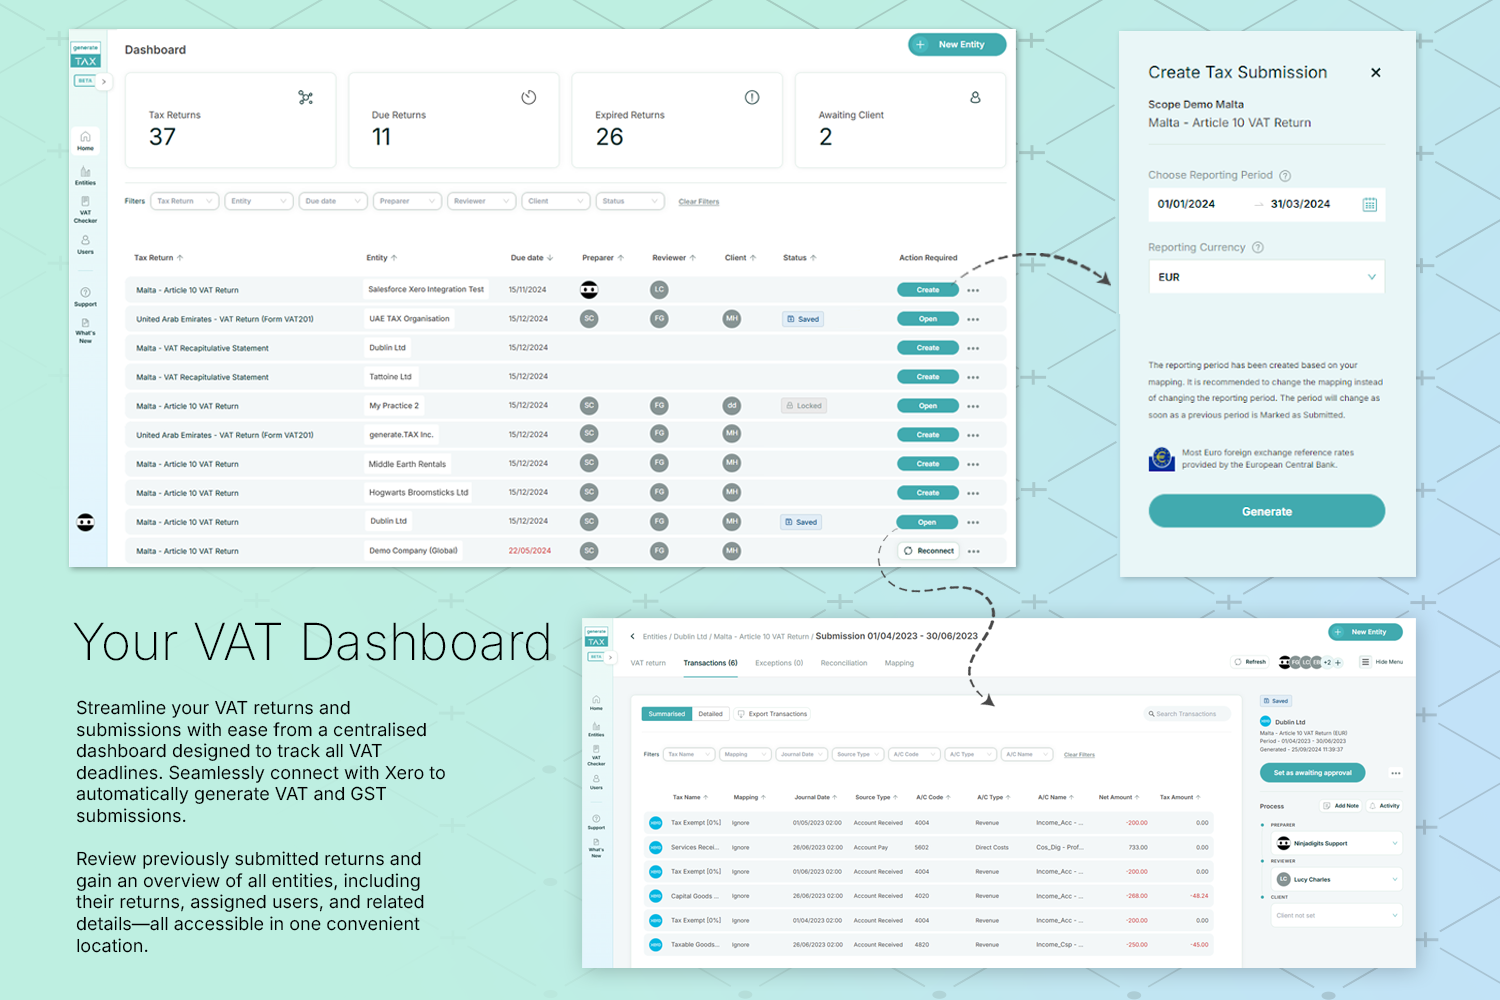
Task: Add a user with the plus beside the avatars
Action: [1338, 662]
